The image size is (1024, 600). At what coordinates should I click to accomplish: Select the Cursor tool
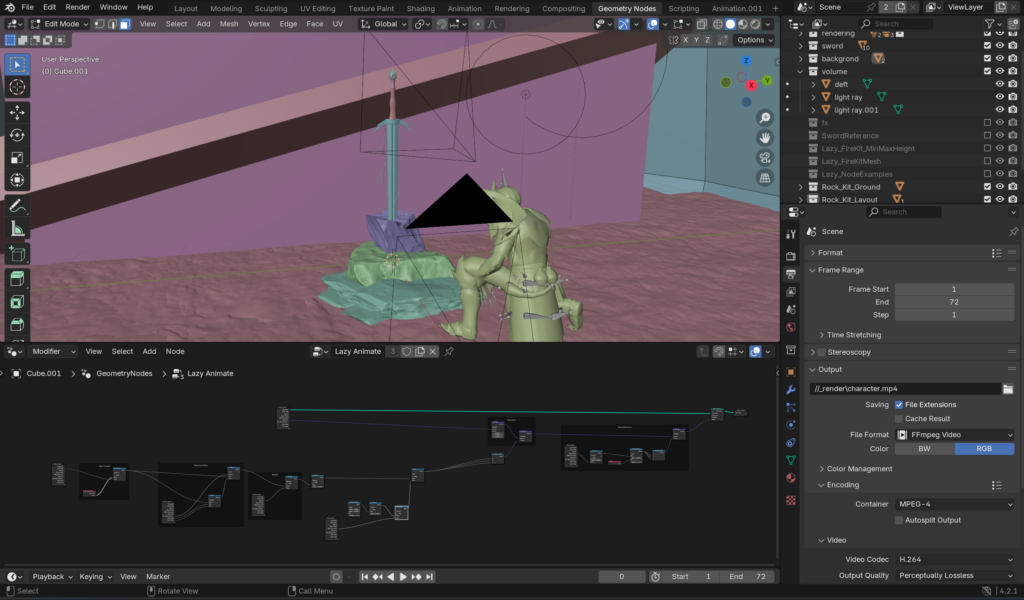[17, 87]
